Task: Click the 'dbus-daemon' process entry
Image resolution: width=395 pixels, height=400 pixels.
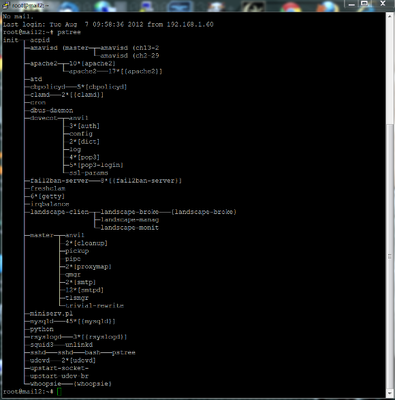Action: 52,110
